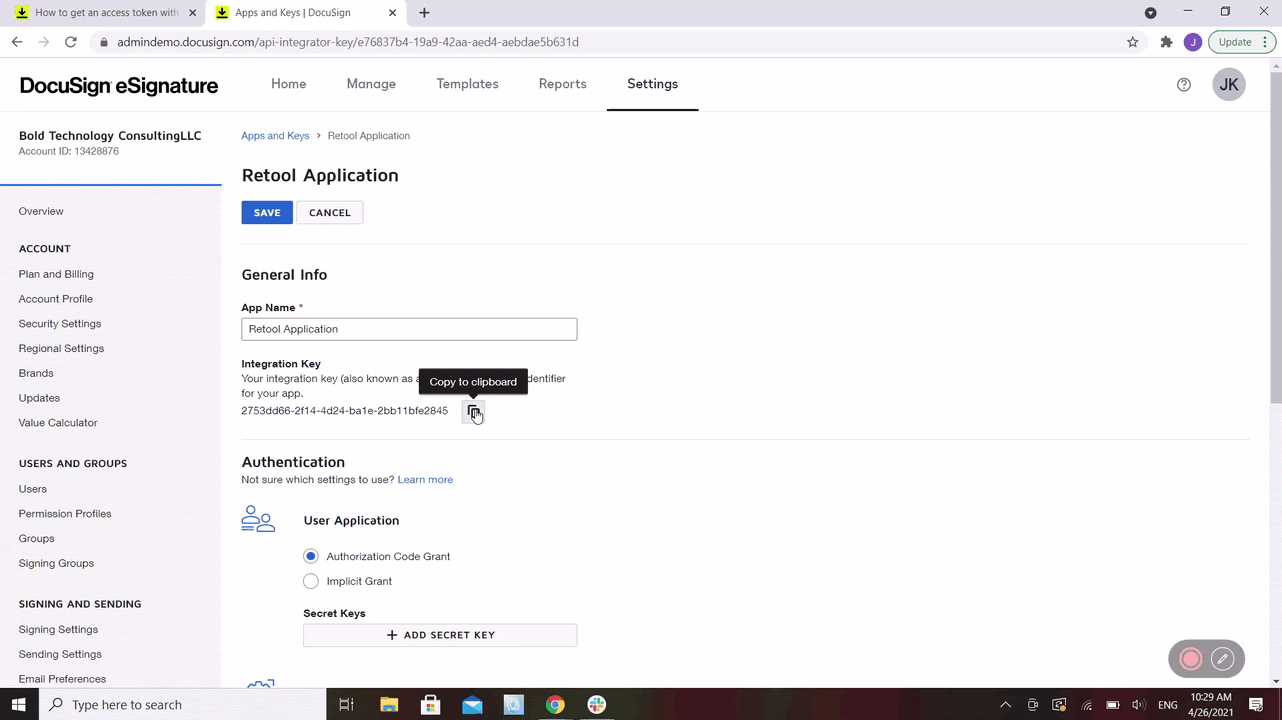Open Updates in the sidebar
The height and width of the screenshot is (720, 1282).
pyautogui.click(x=39, y=398)
